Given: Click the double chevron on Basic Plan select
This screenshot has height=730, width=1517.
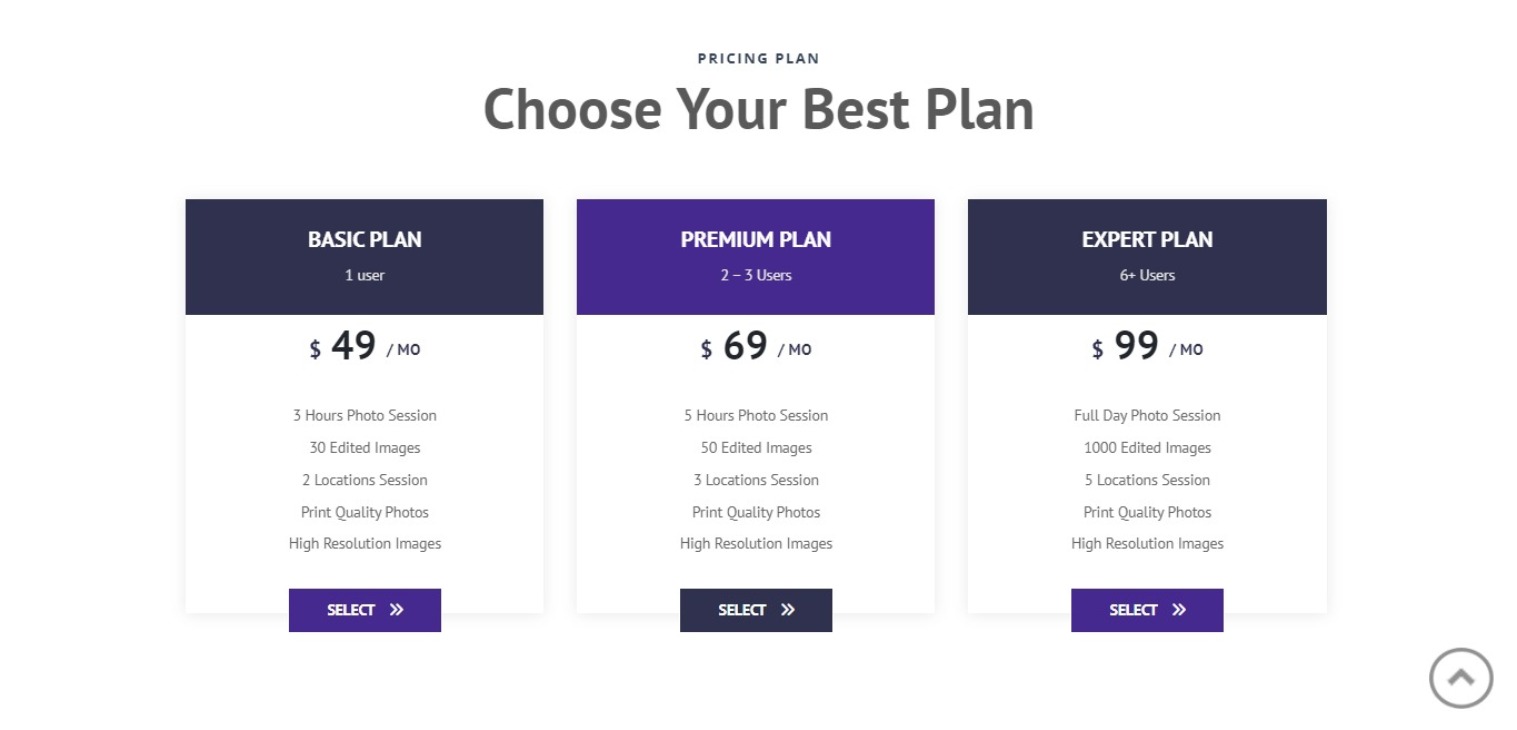Looking at the screenshot, I should pyautogui.click(x=396, y=610).
